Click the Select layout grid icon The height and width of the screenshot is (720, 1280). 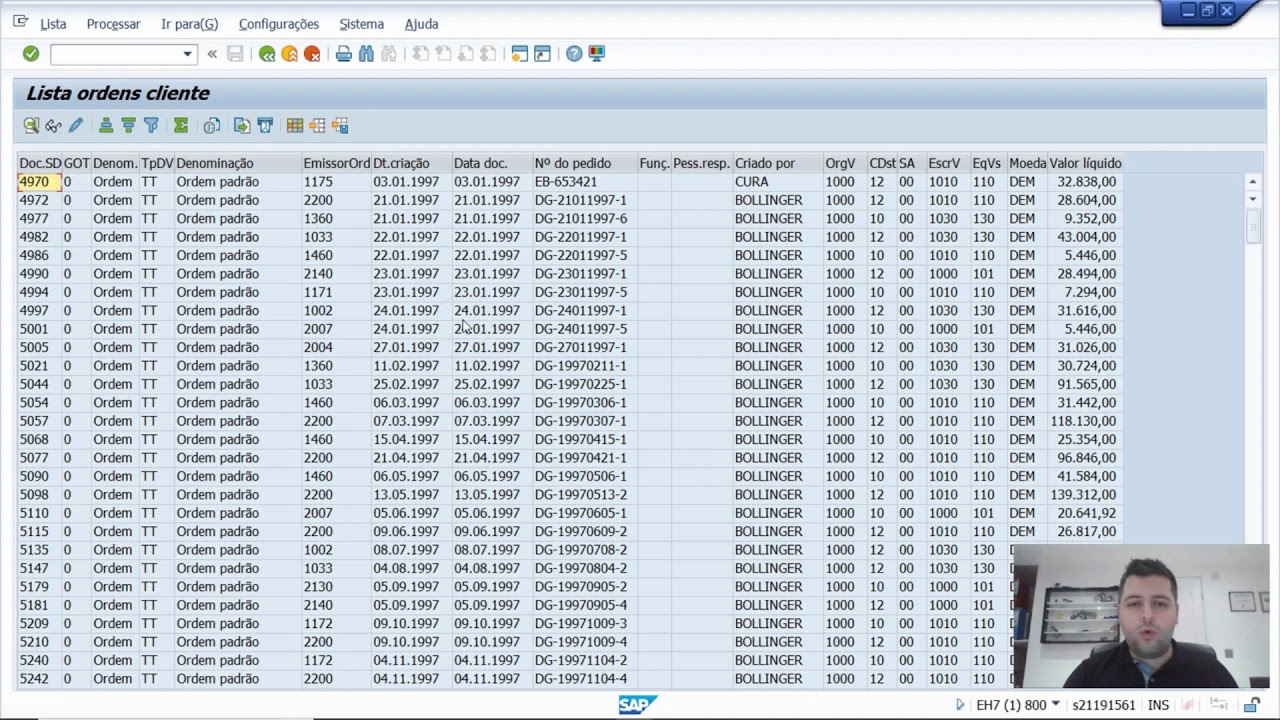[x=294, y=125]
